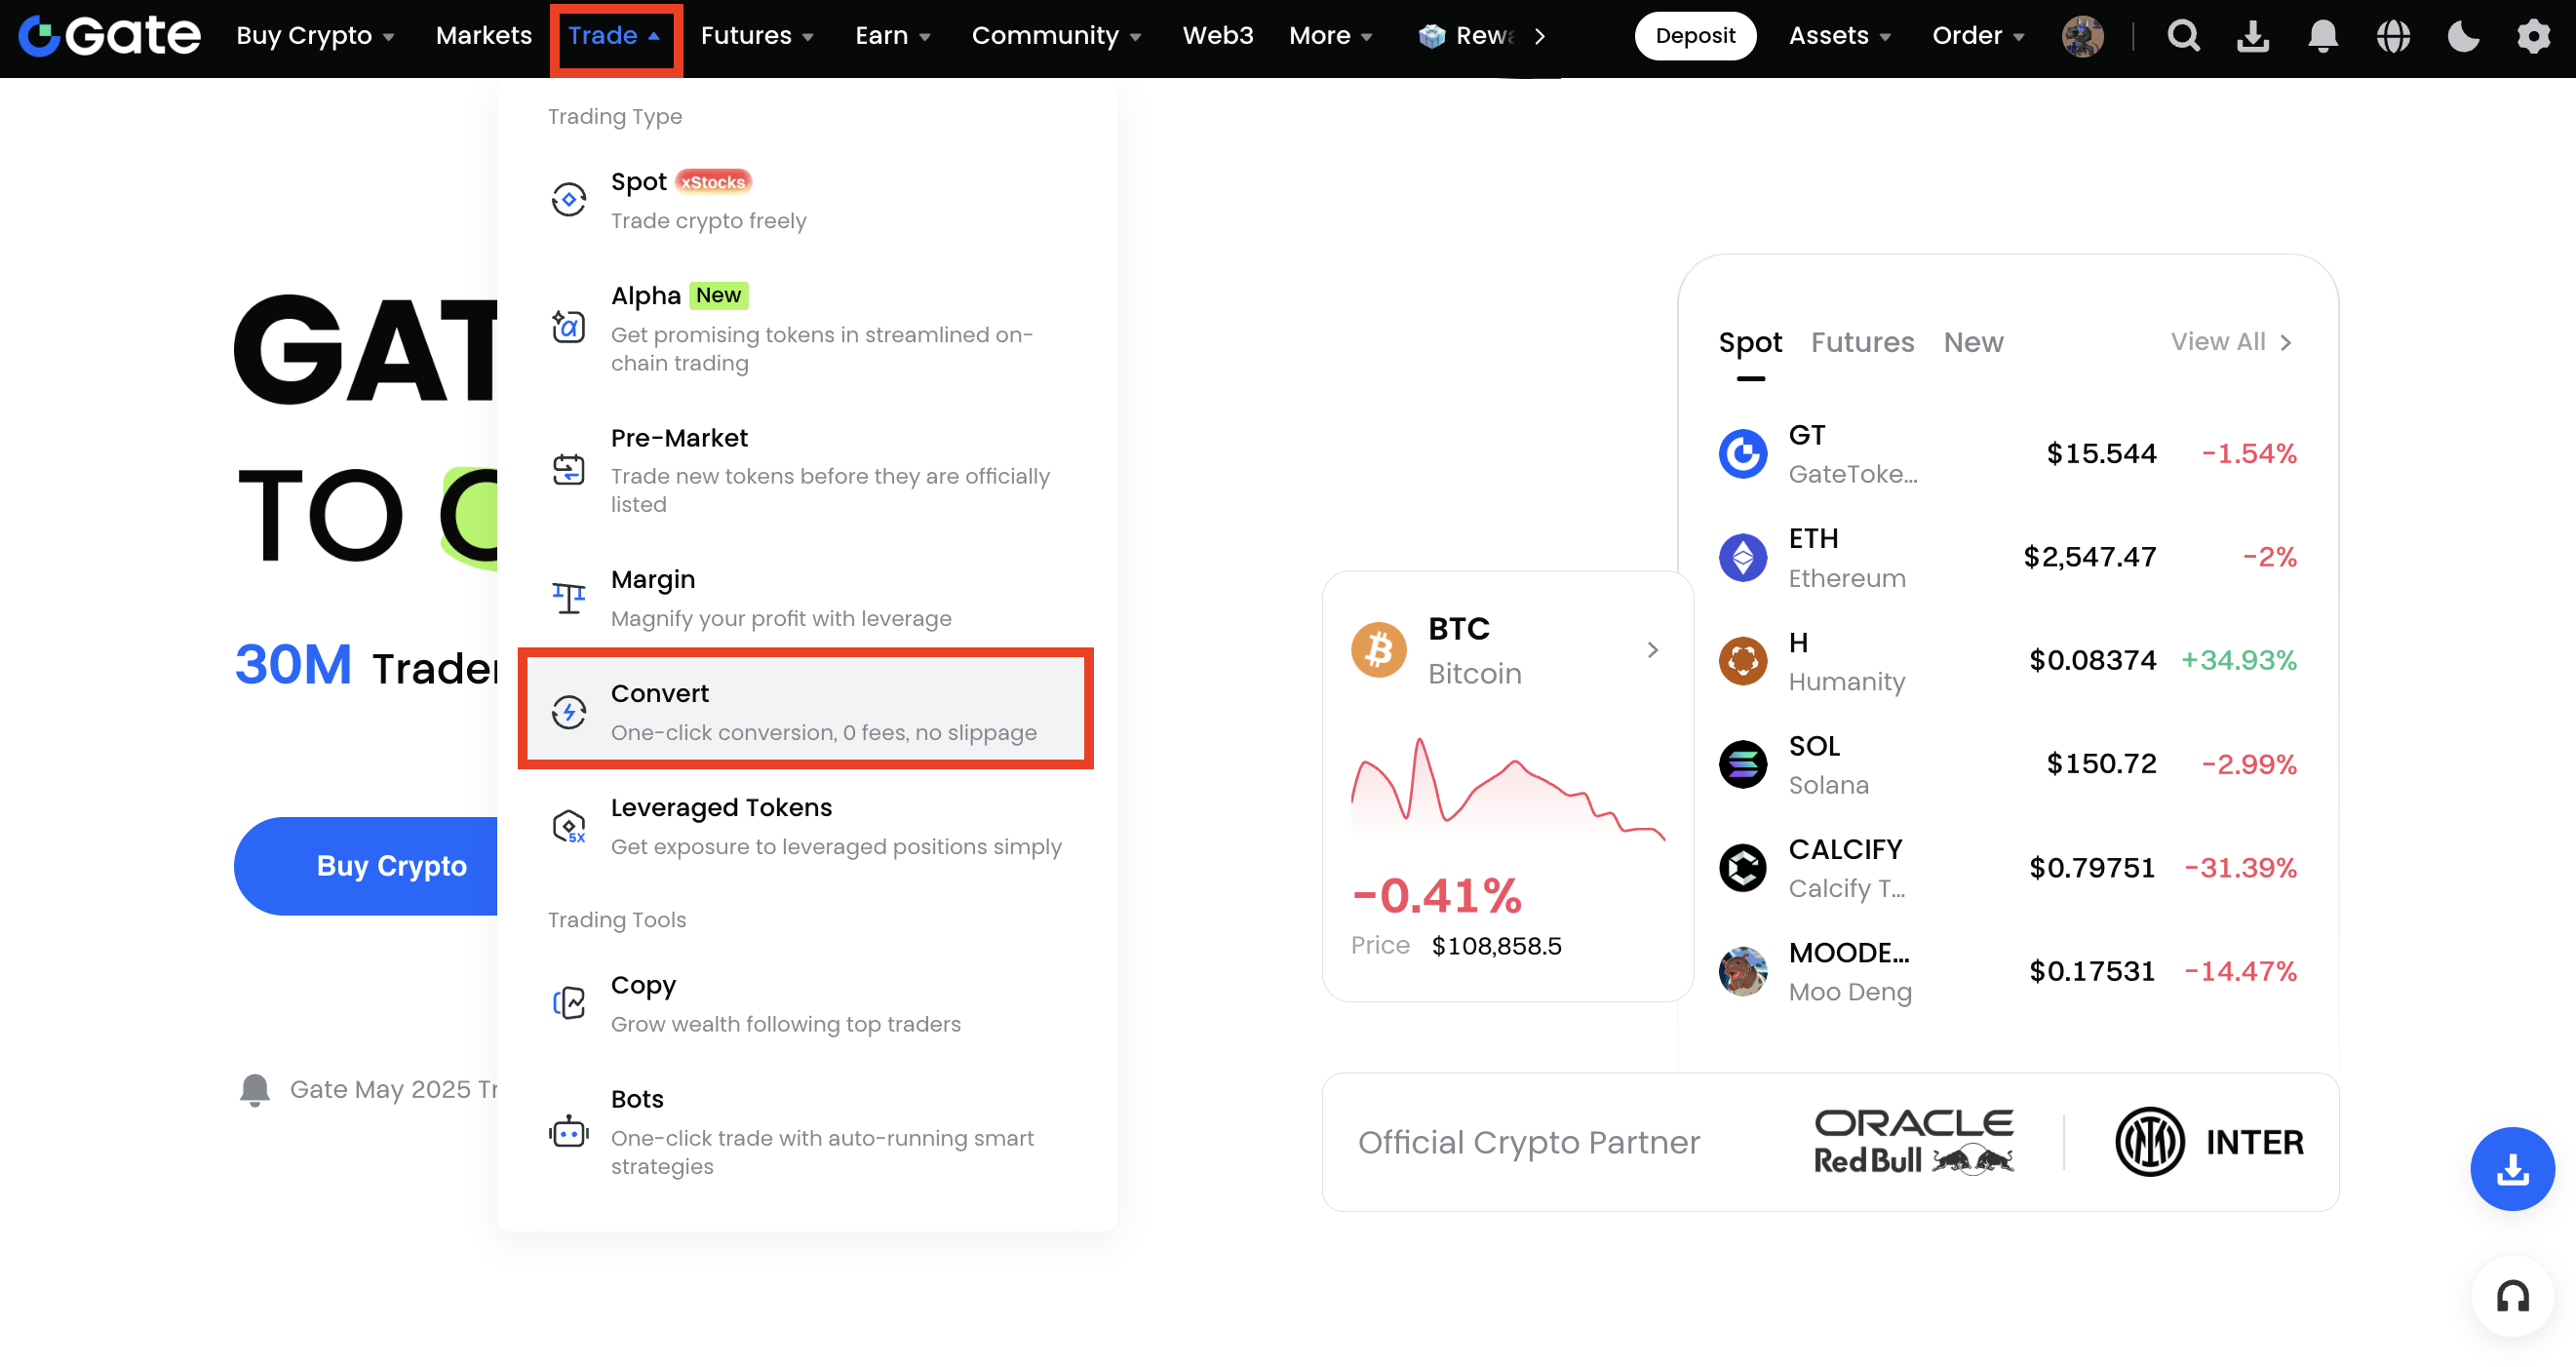Open customer support headset icon

(2512, 1297)
